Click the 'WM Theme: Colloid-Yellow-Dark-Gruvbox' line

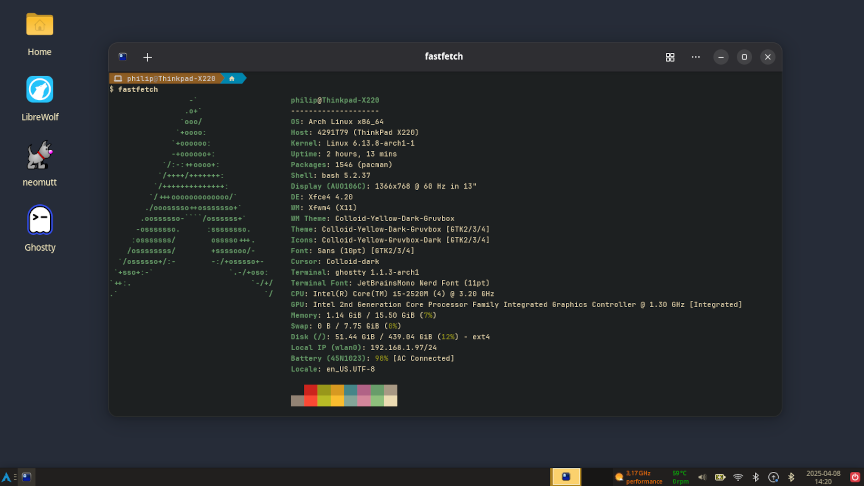pyautogui.click(x=372, y=219)
